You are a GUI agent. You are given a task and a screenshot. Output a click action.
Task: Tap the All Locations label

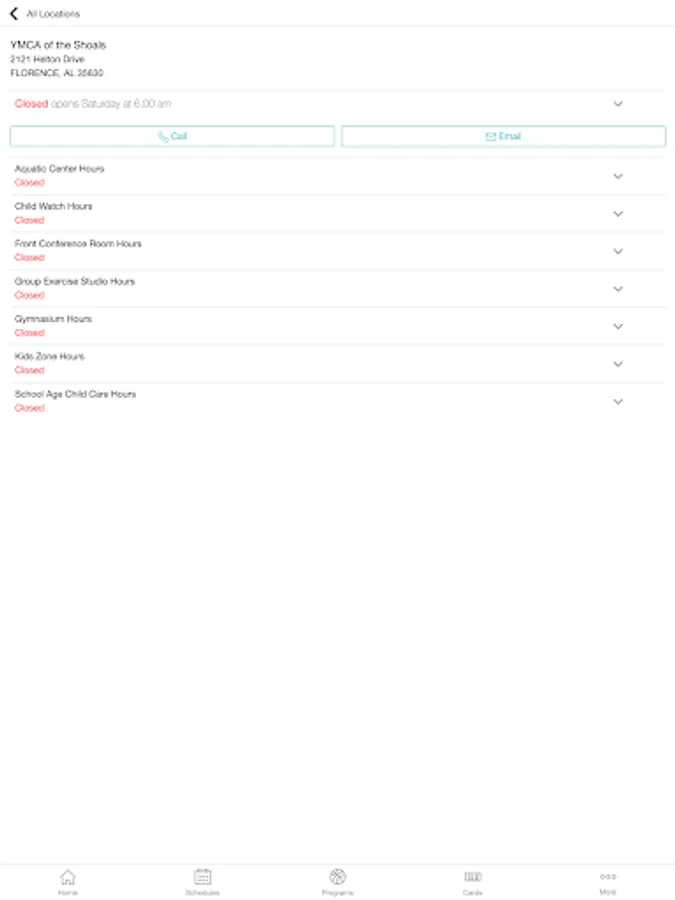coord(53,14)
